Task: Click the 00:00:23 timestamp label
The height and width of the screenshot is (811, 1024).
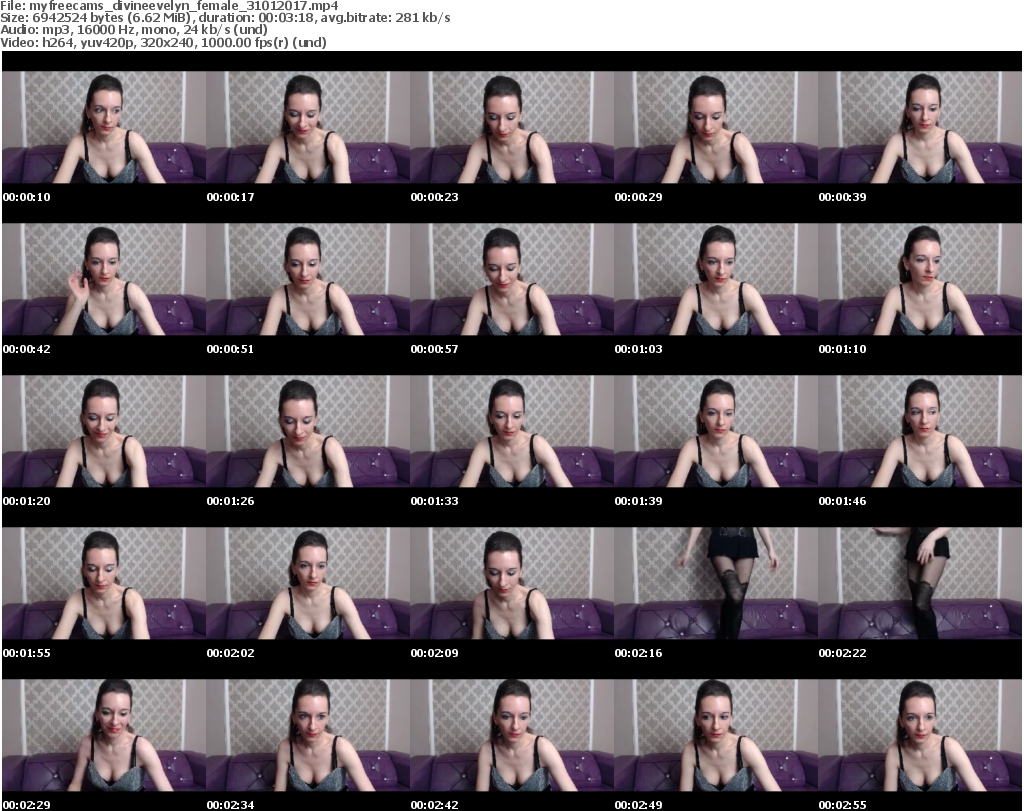Action: click(x=434, y=197)
